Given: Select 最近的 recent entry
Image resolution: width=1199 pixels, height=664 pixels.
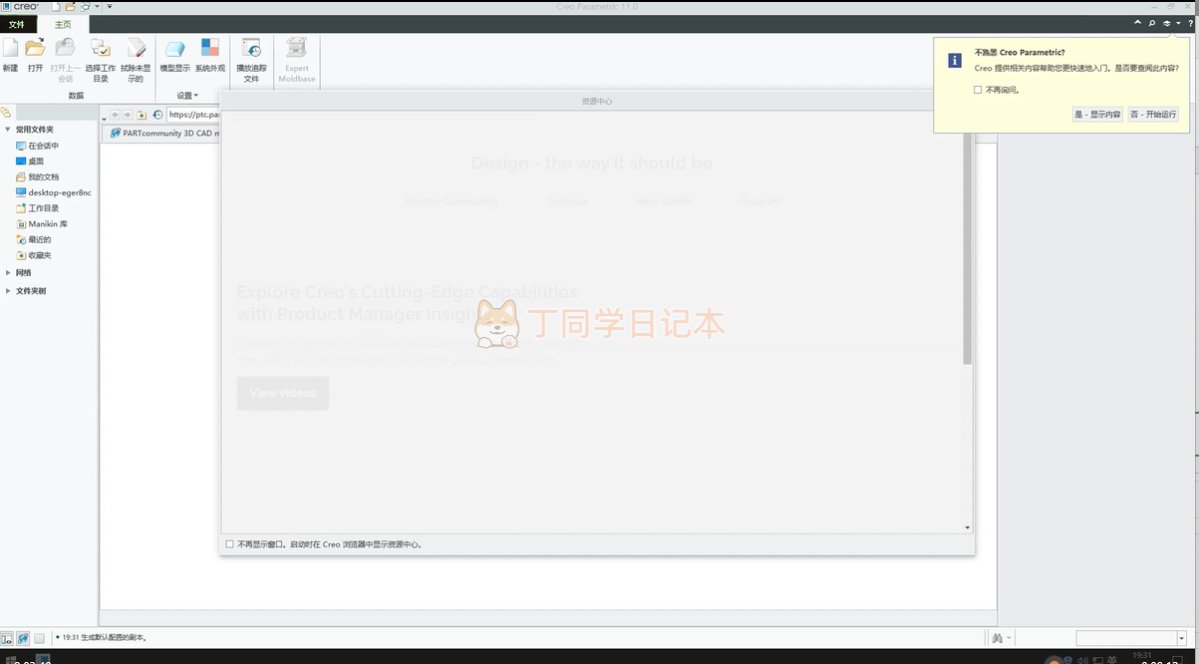Looking at the screenshot, I should pyautogui.click(x=34, y=239).
